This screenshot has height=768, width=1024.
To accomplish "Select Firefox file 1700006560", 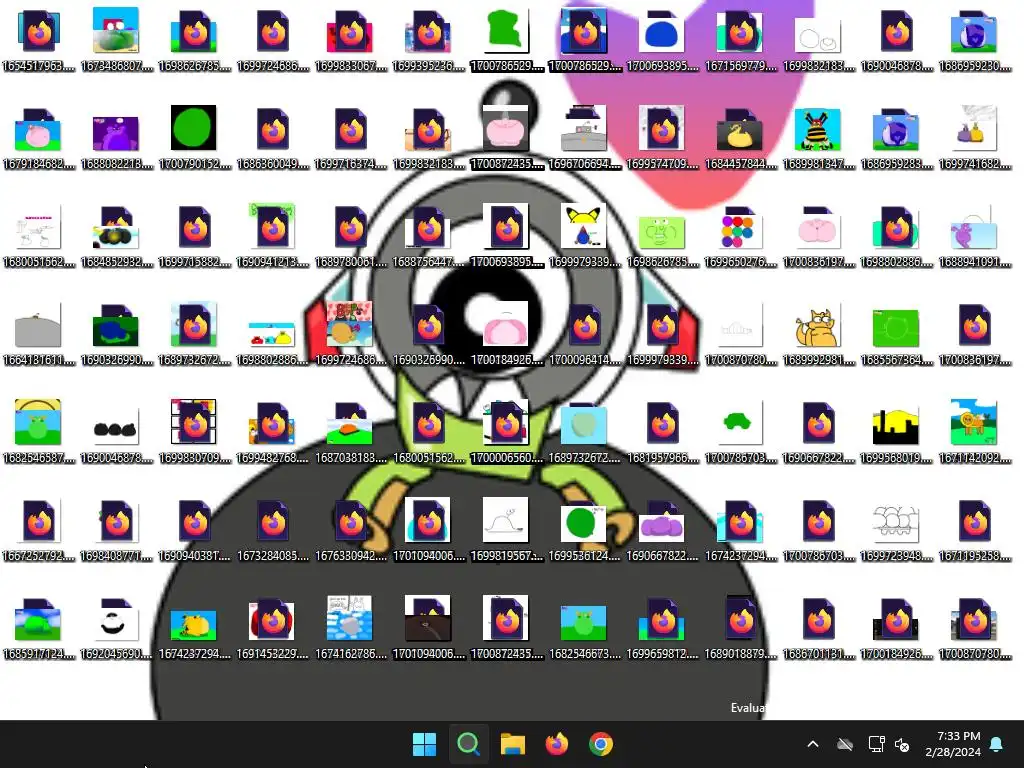I will pos(507,432).
